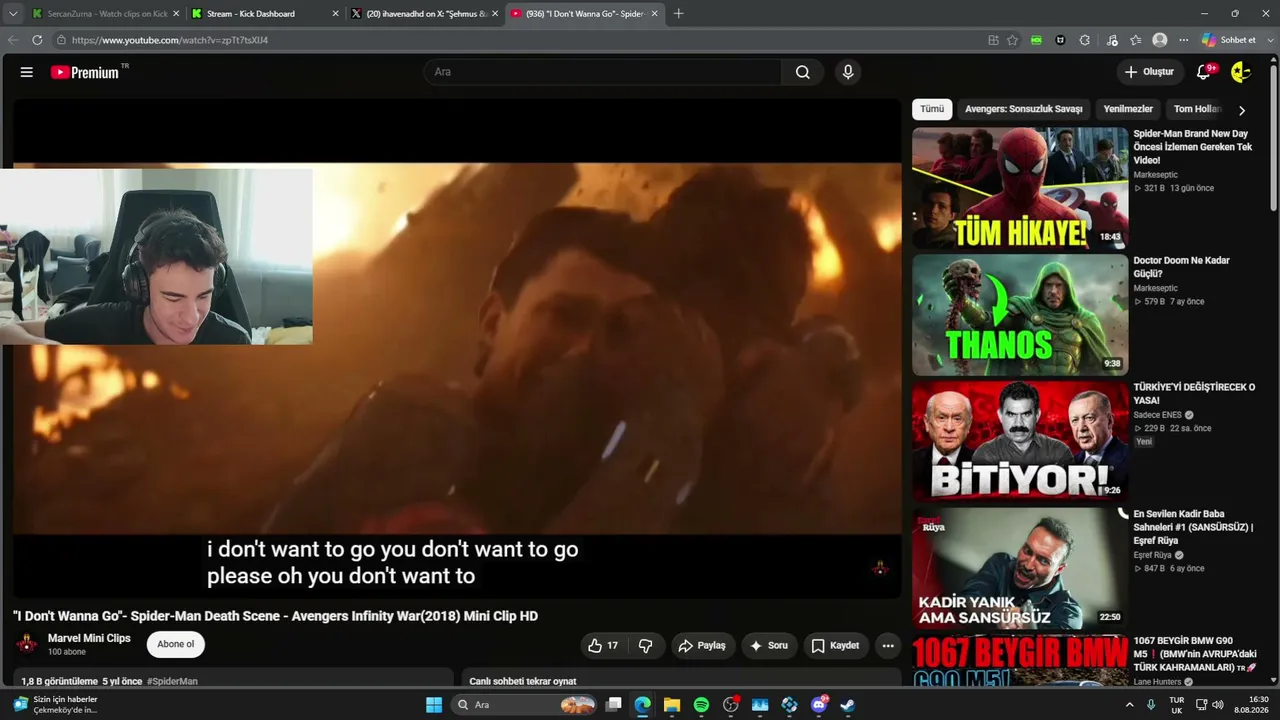This screenshot has width=1280, height=720.
Task: Select the Tom Holland filter chip
Action: point(1196,109)
